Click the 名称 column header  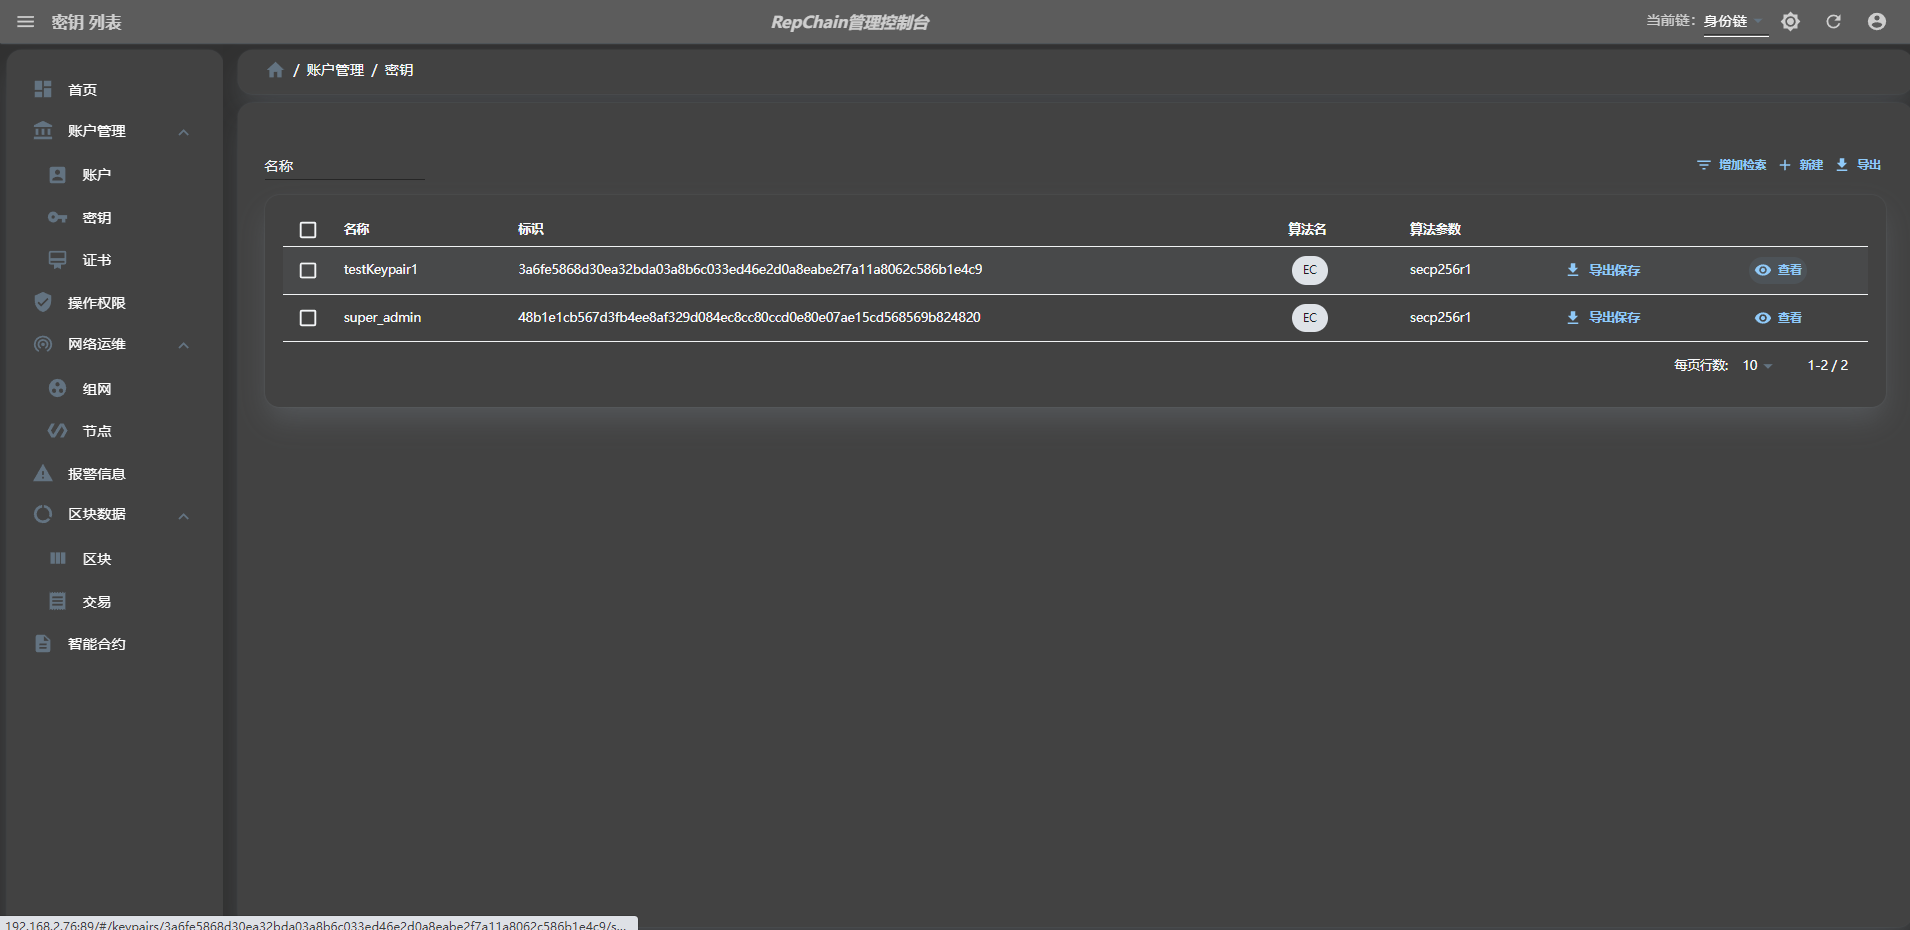(x=357, y=229)
